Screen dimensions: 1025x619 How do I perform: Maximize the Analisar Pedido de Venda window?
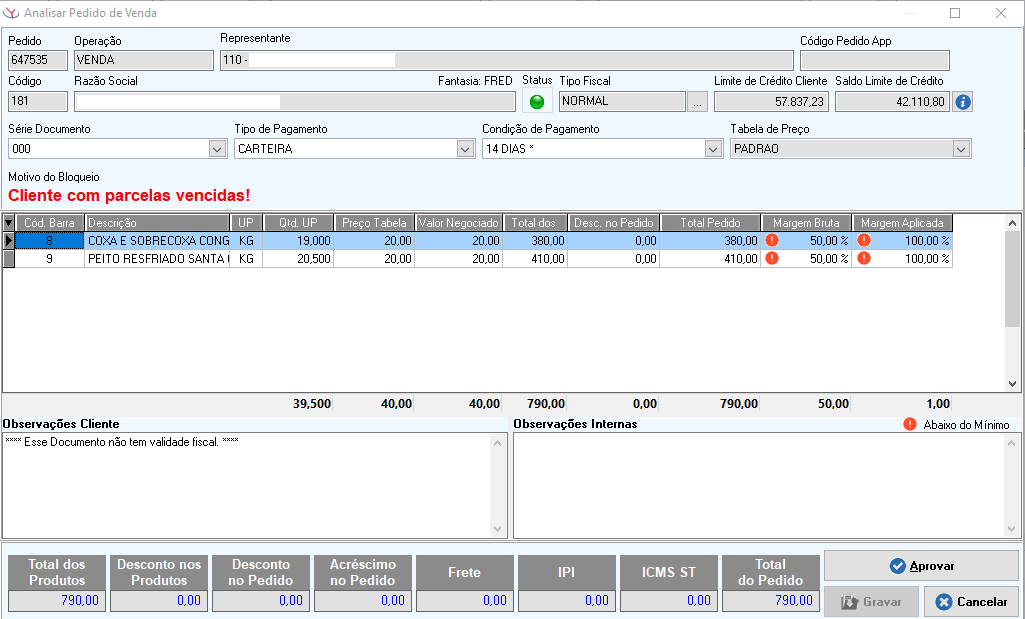[955, 13]
